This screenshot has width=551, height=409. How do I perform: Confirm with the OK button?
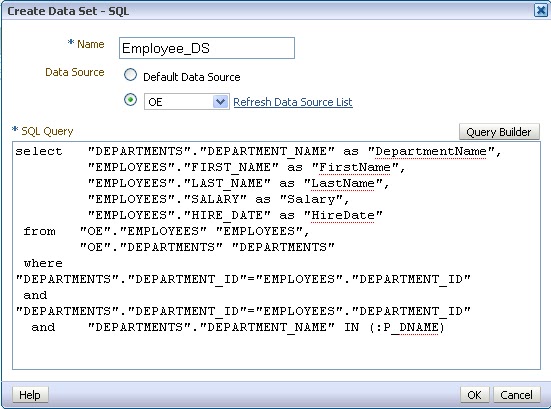(474, 395)
